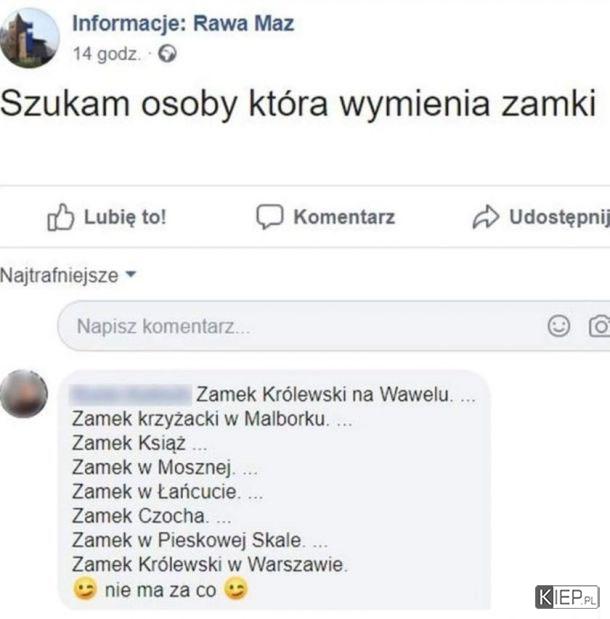Click the Lubię to! button label
This screenshot has height=619, width=610.
click(125, 217)
